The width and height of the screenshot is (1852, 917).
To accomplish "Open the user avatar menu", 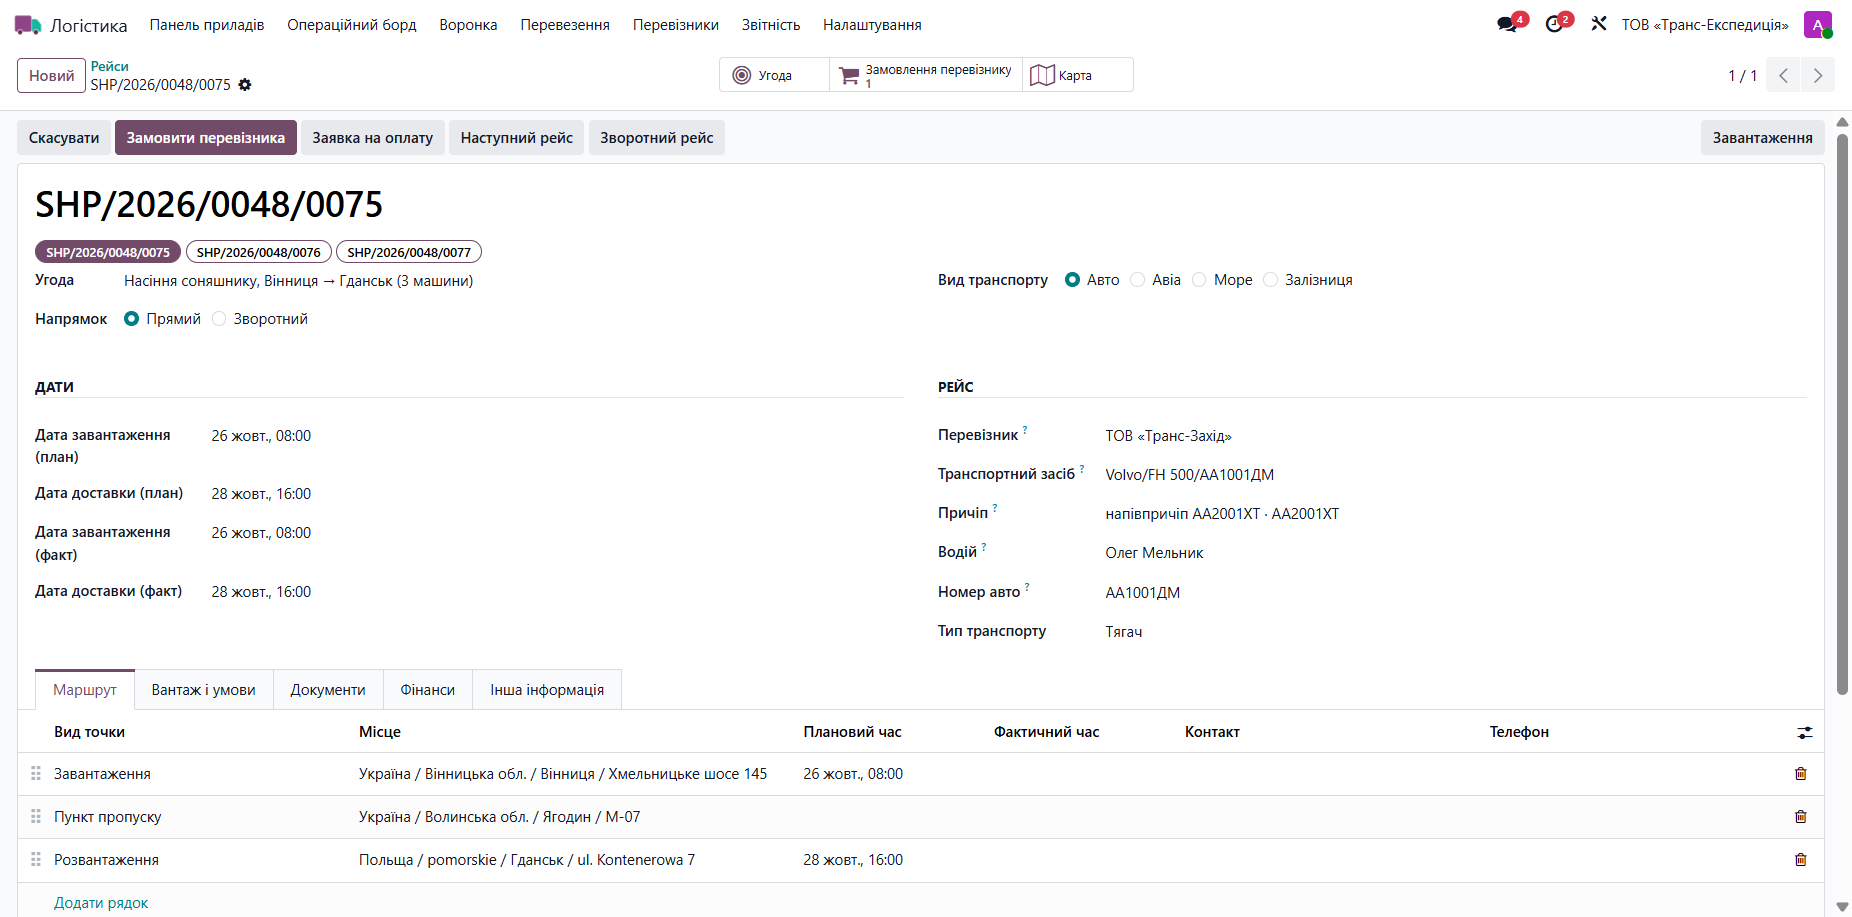I will 1817,25.
